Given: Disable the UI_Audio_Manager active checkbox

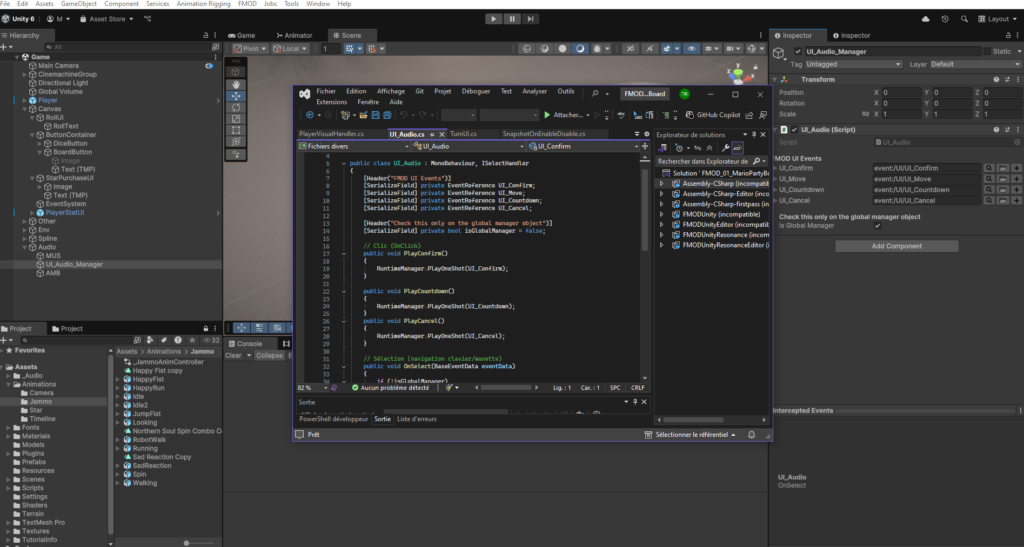Looking at the screenshot, I should [x=797, y=51].
